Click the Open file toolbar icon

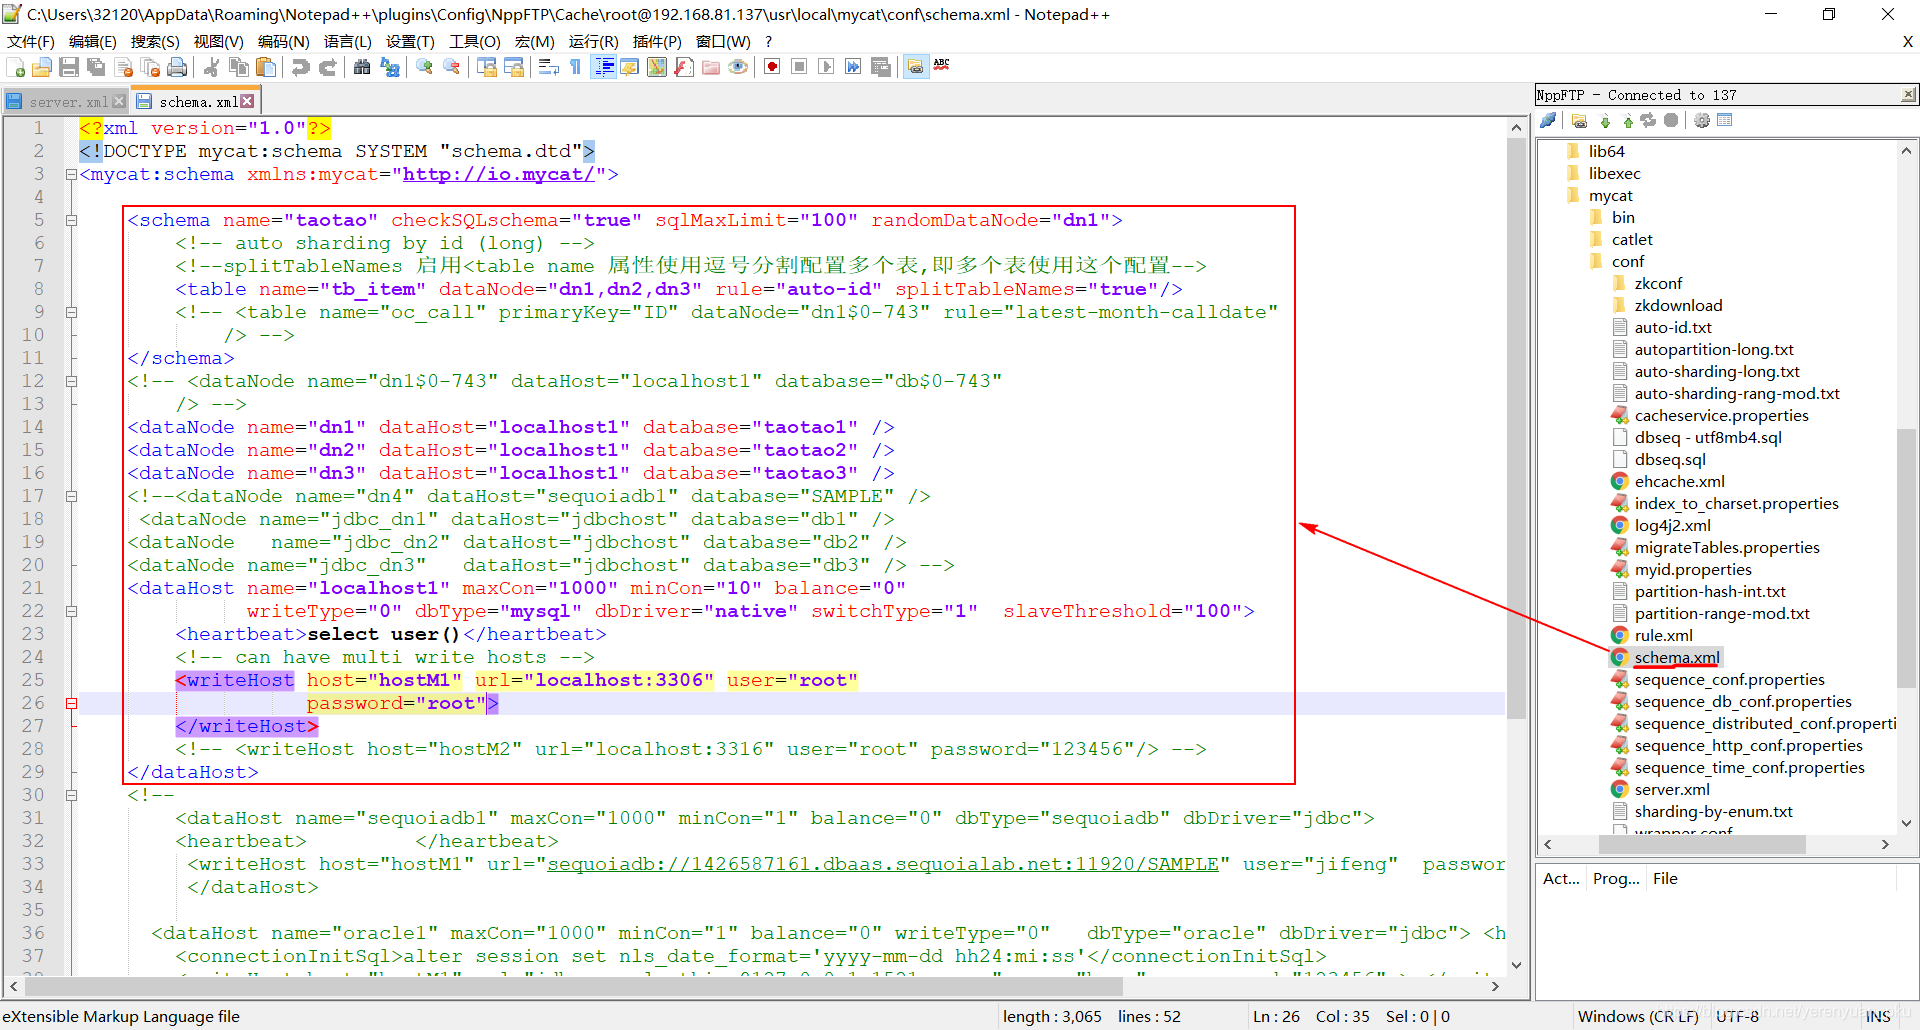point(42,67)
